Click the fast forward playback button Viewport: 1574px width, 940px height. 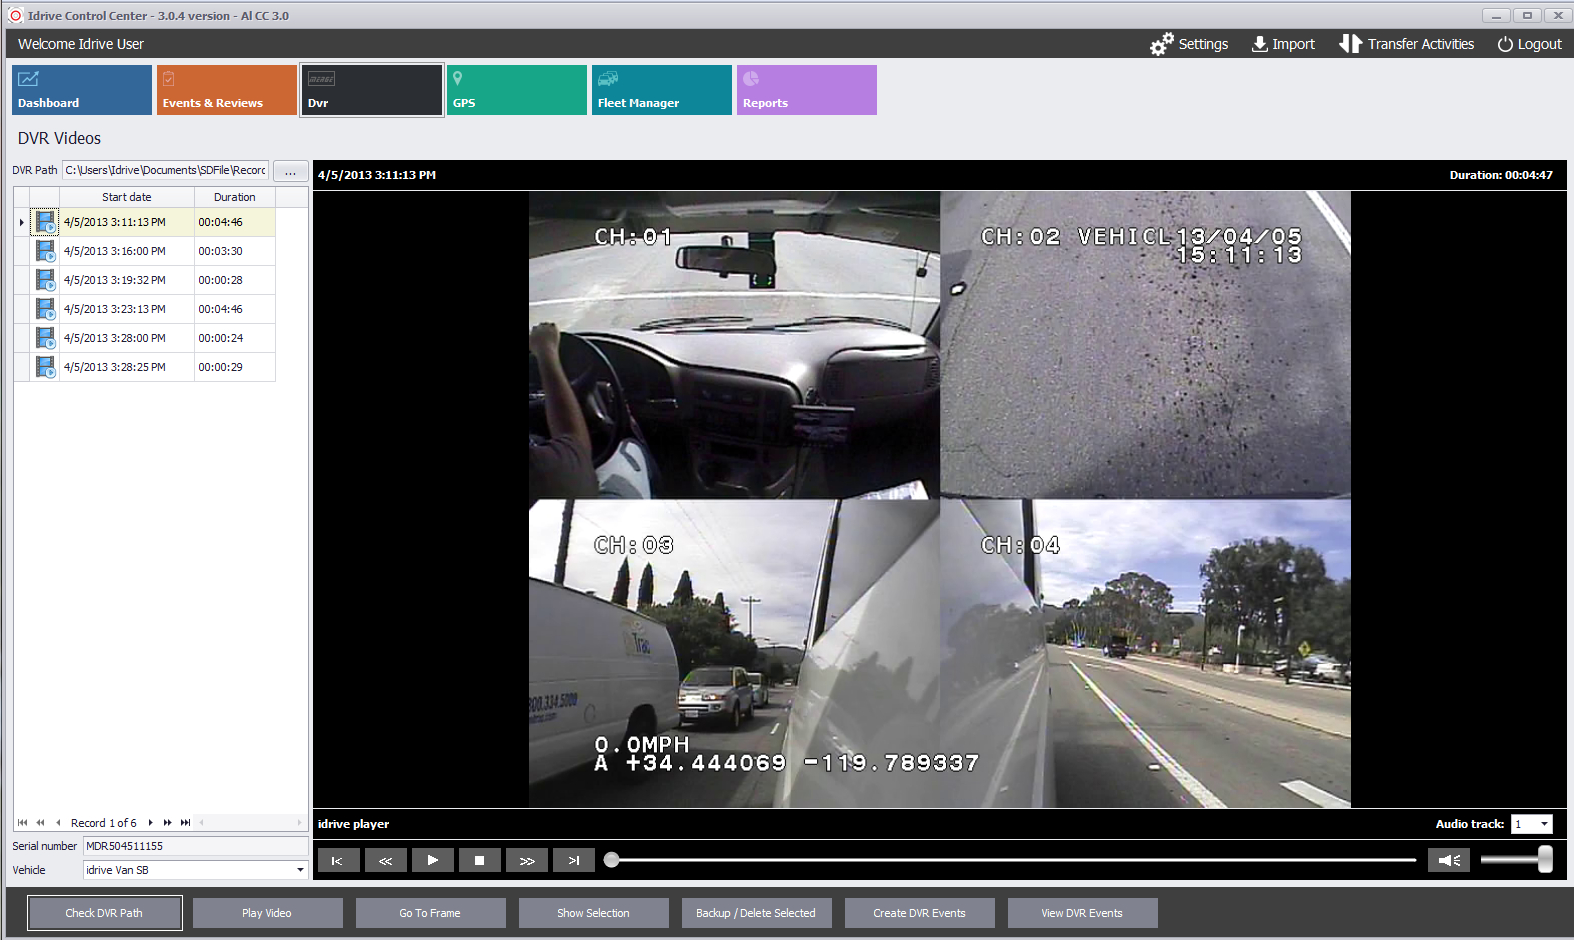527,860
